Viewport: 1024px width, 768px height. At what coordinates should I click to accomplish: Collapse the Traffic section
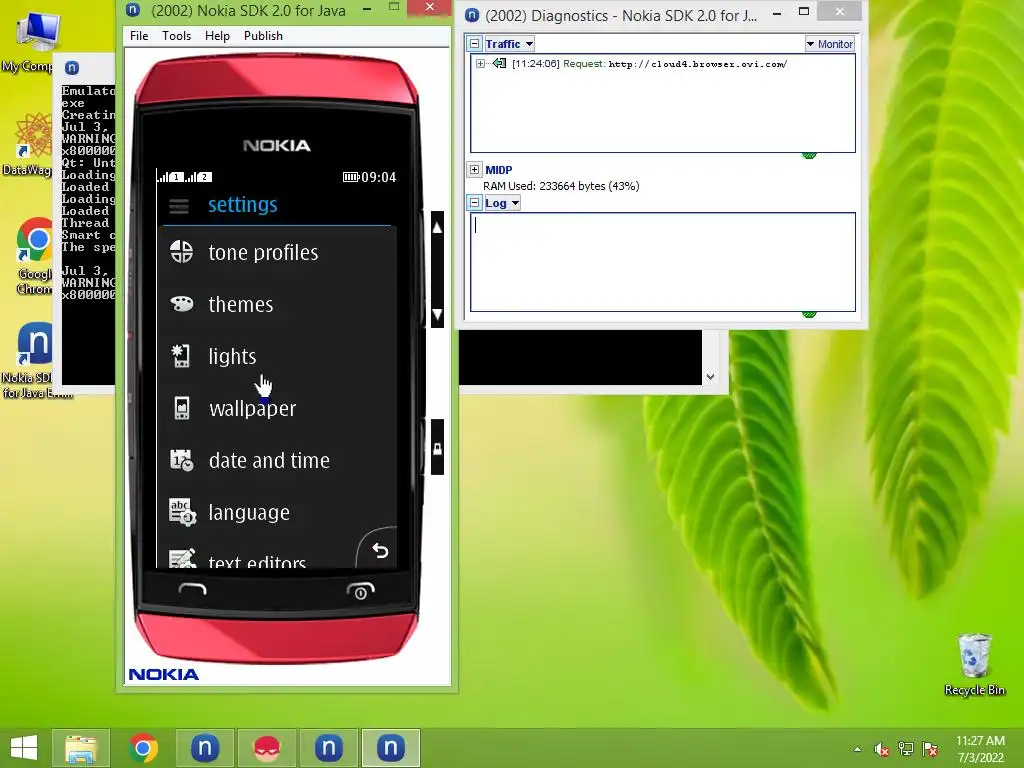[475, 44]
